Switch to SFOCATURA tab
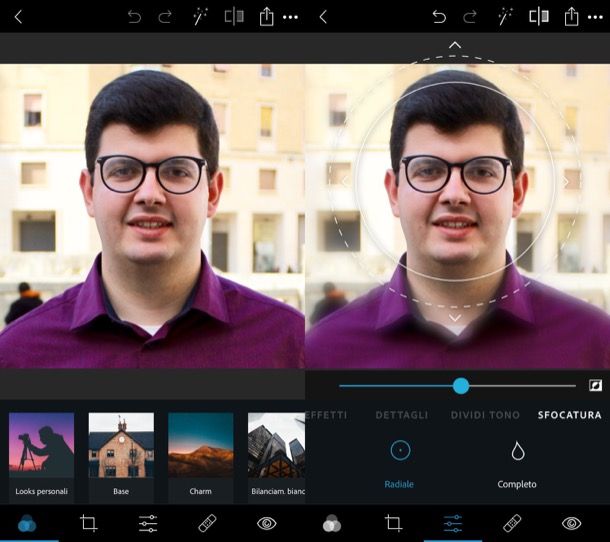The image size is (610, 542). (570, 415)
